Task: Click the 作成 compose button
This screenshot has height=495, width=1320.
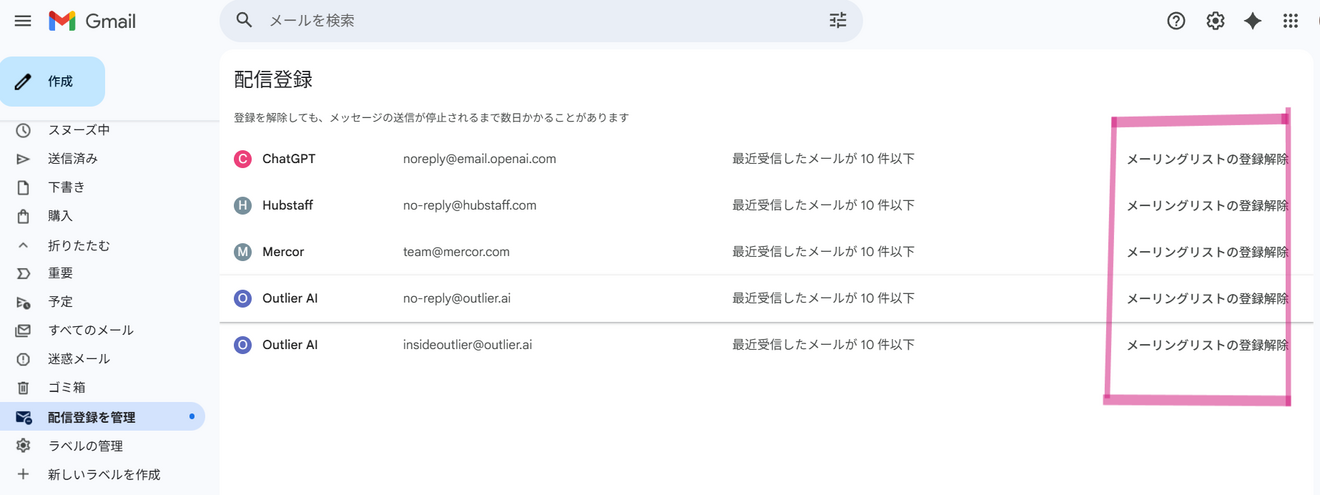Action: click(x=52, y=81)
